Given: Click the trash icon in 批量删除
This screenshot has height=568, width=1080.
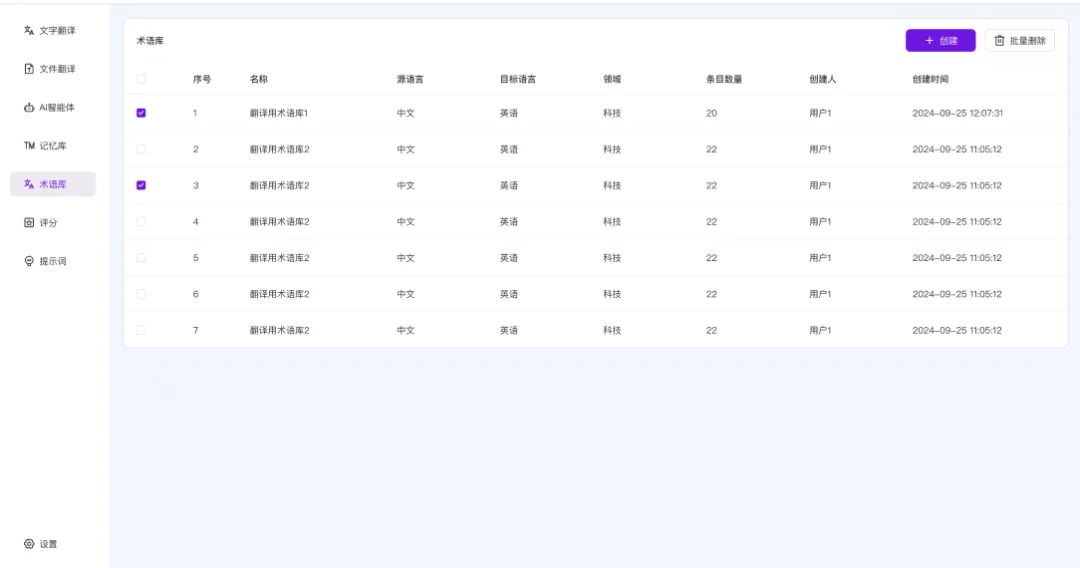Looking at the screenshot, I should pyautogui.click(x=999, y=41).
